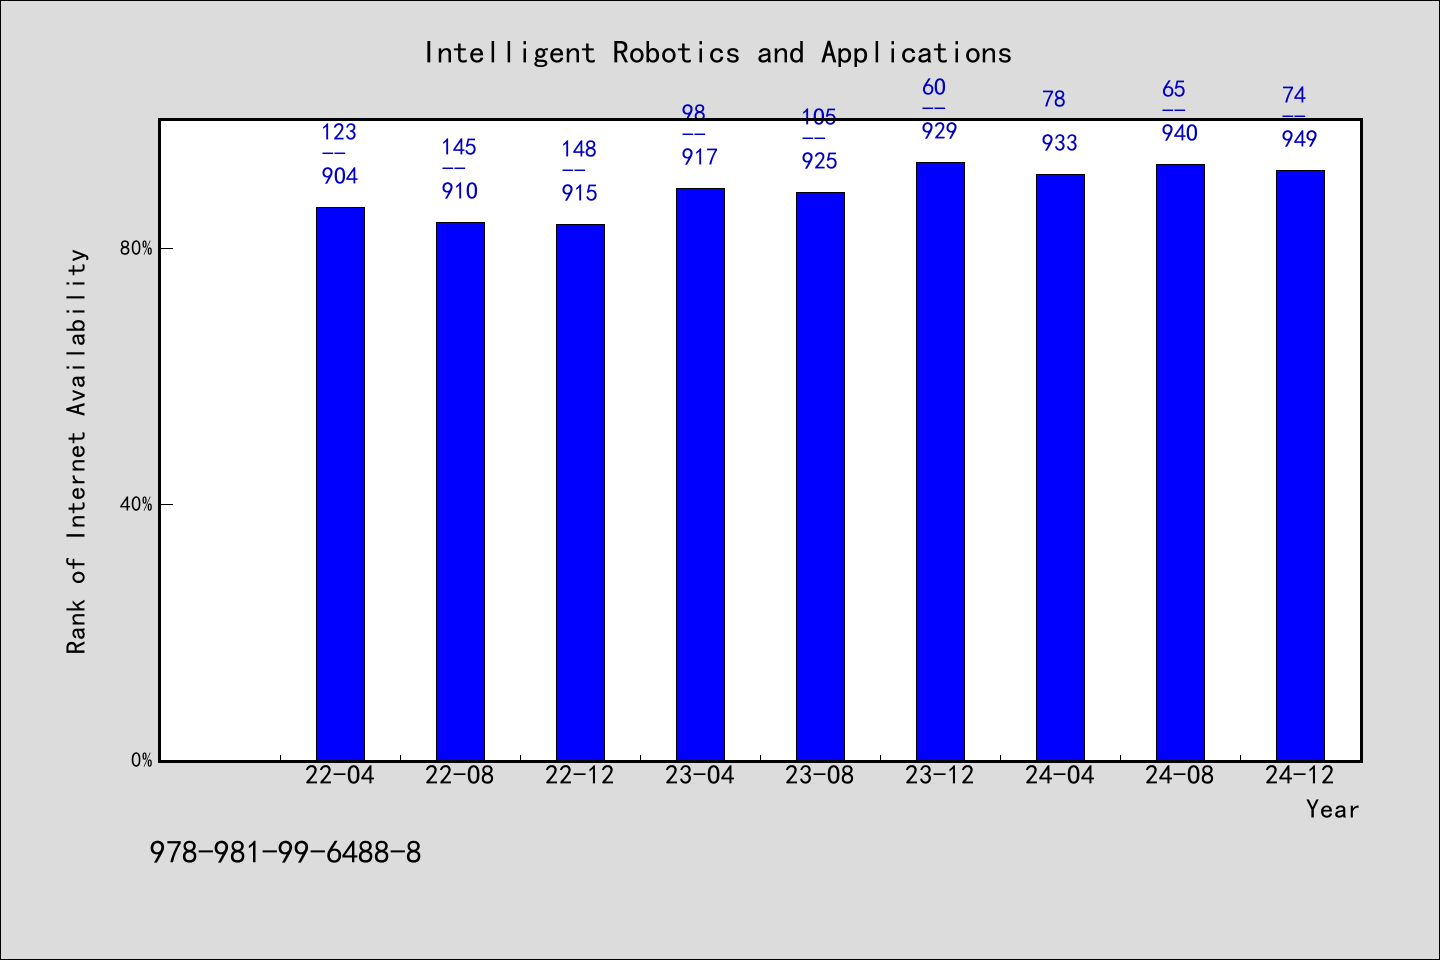Image resolution: width=1440 pixels, height=960 pixels.
Task: Click the value 65 above the 24-08 bar
Action: point(1174,89)
